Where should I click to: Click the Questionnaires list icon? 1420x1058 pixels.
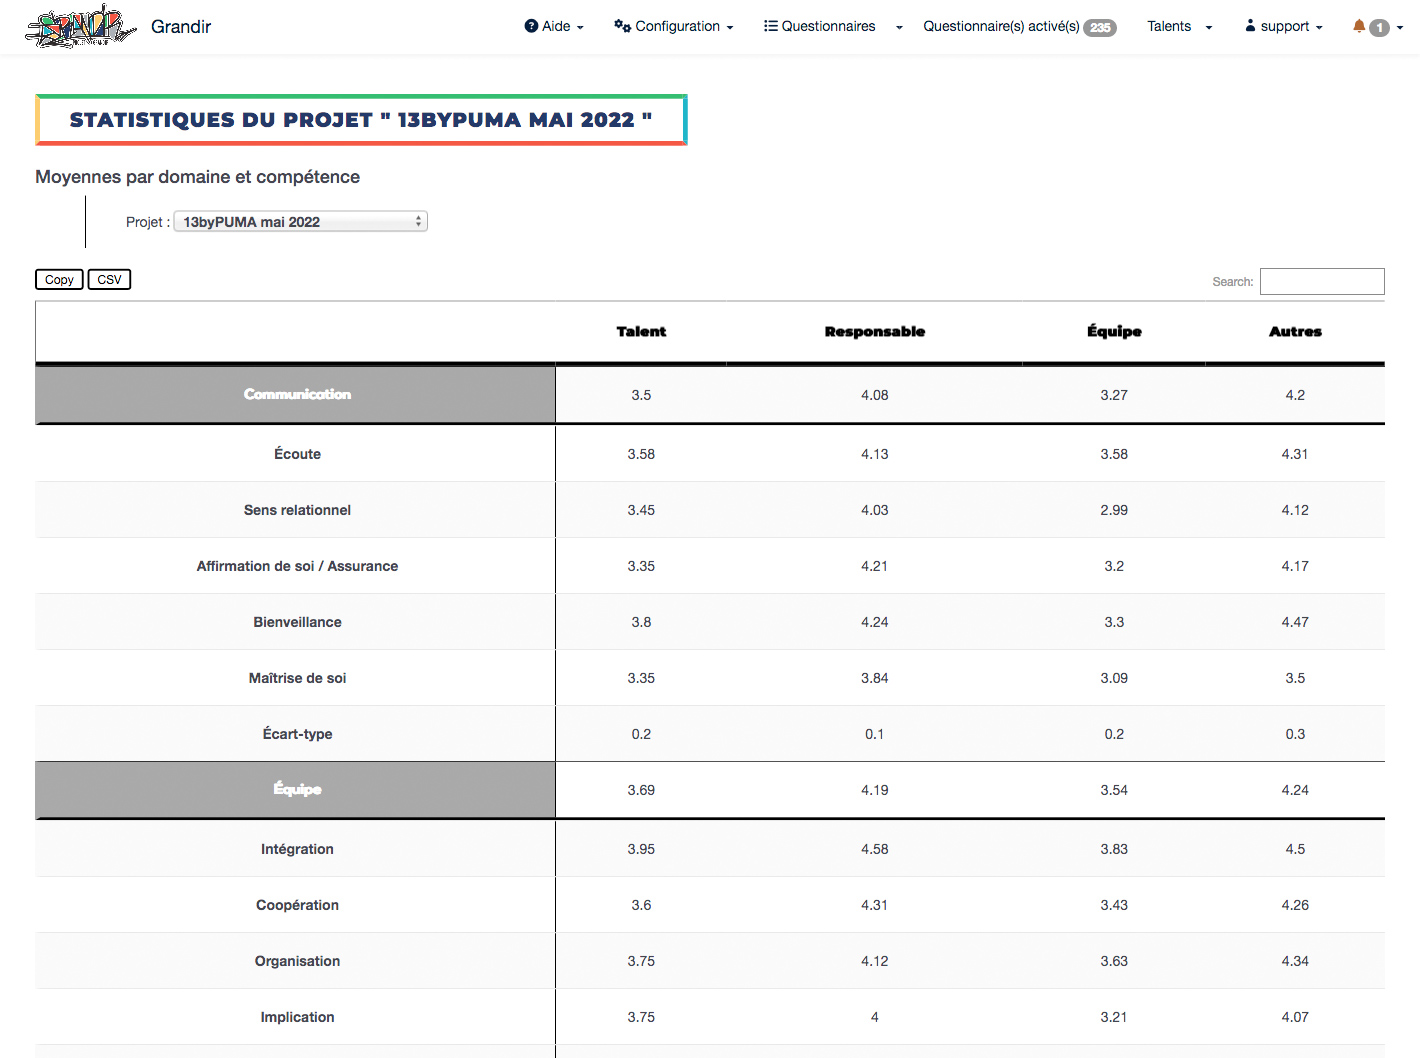[770, 26]
